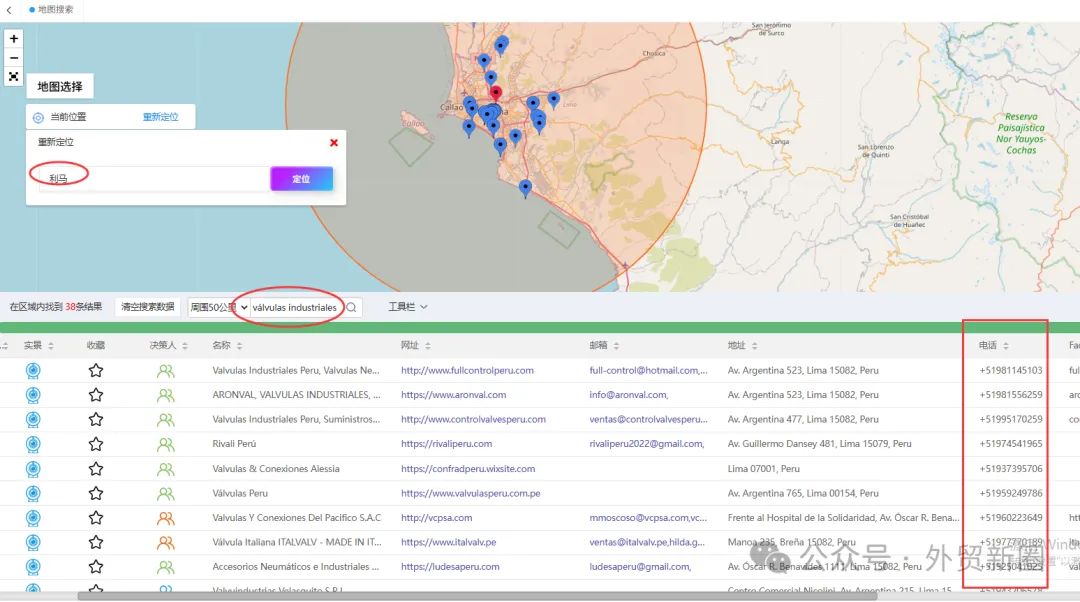Click the southernmost blue map pin on coast
The height and width of the screenshot is (602, 1080).
[x=526, y=189]
